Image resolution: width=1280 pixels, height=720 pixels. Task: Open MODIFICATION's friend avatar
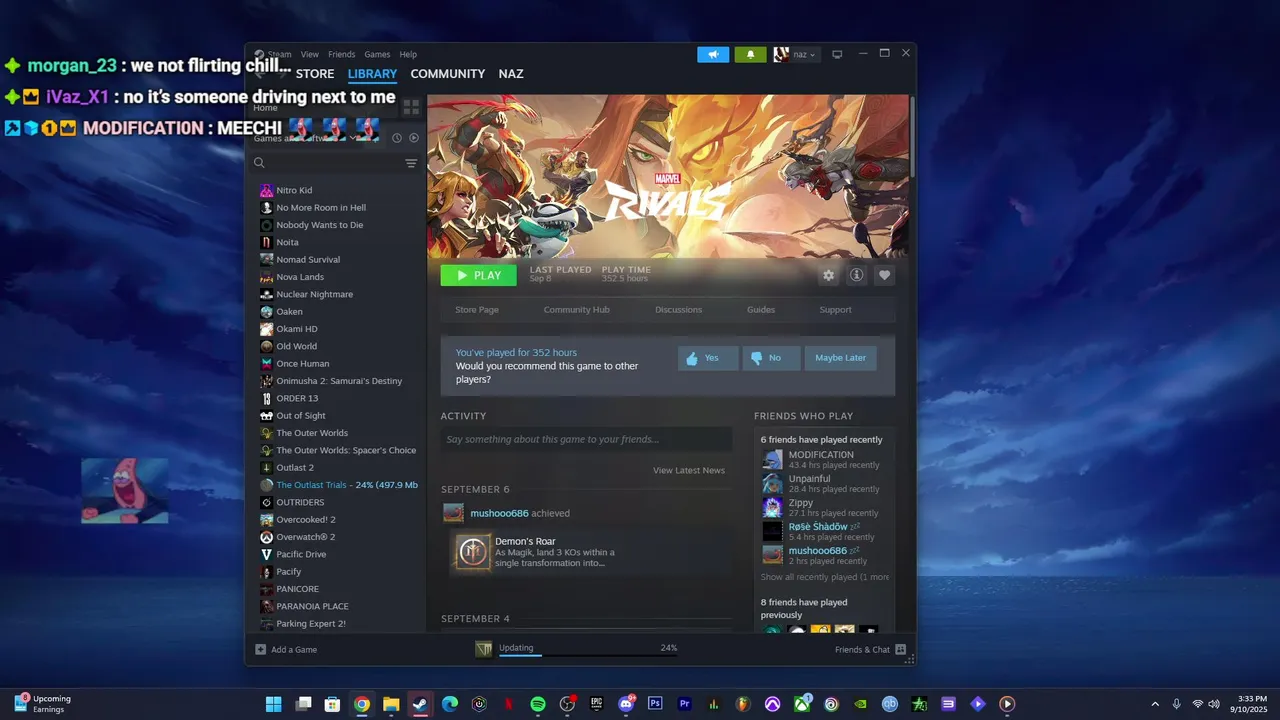(773, 459)
